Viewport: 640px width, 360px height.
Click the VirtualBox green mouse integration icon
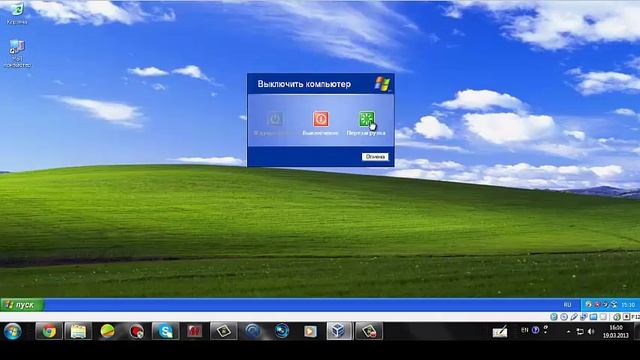pos(617,317)
